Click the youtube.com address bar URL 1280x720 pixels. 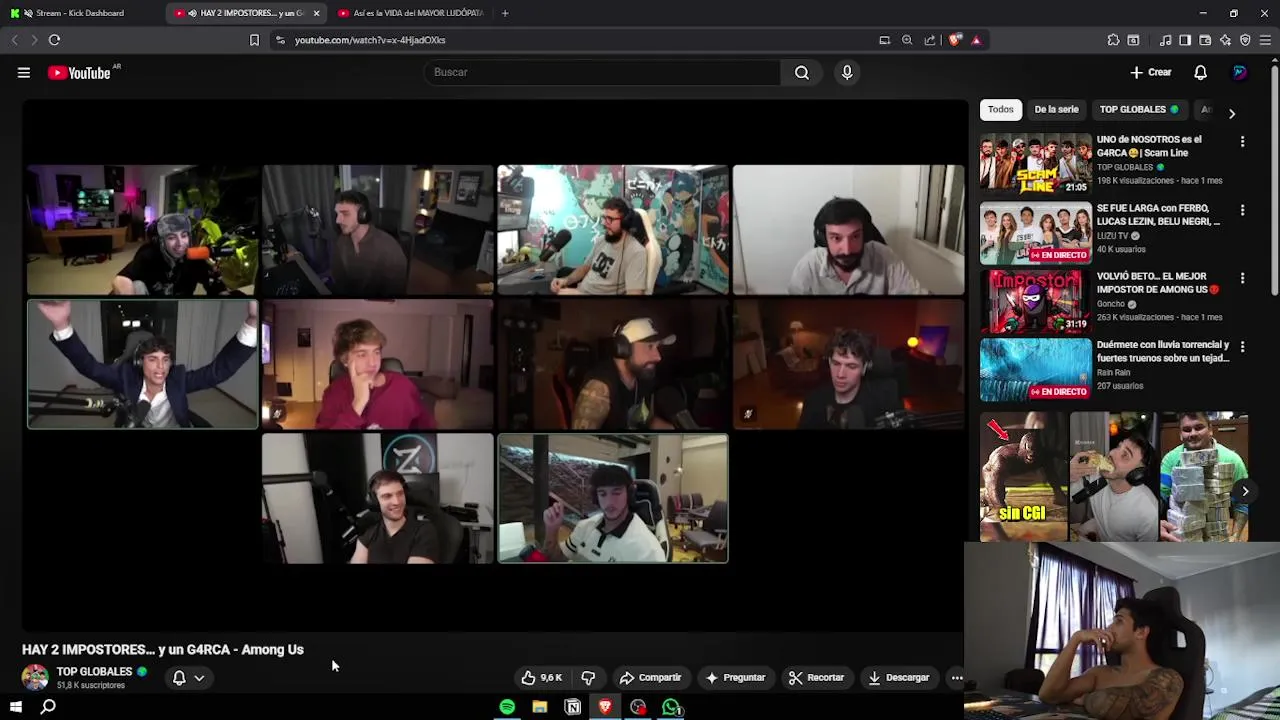click(x=370, y=40)
